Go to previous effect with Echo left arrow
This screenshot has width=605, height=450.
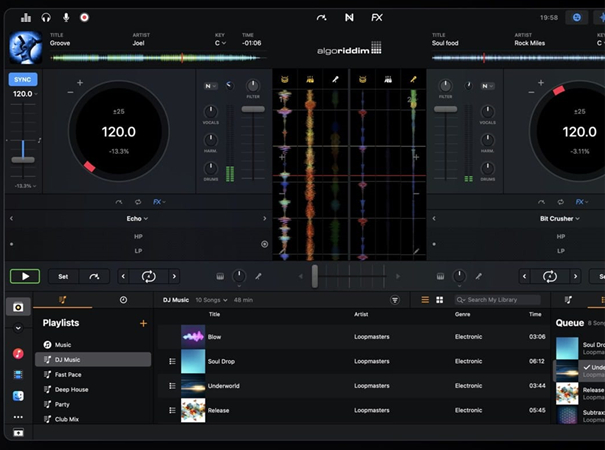click(x=11, y=218)
